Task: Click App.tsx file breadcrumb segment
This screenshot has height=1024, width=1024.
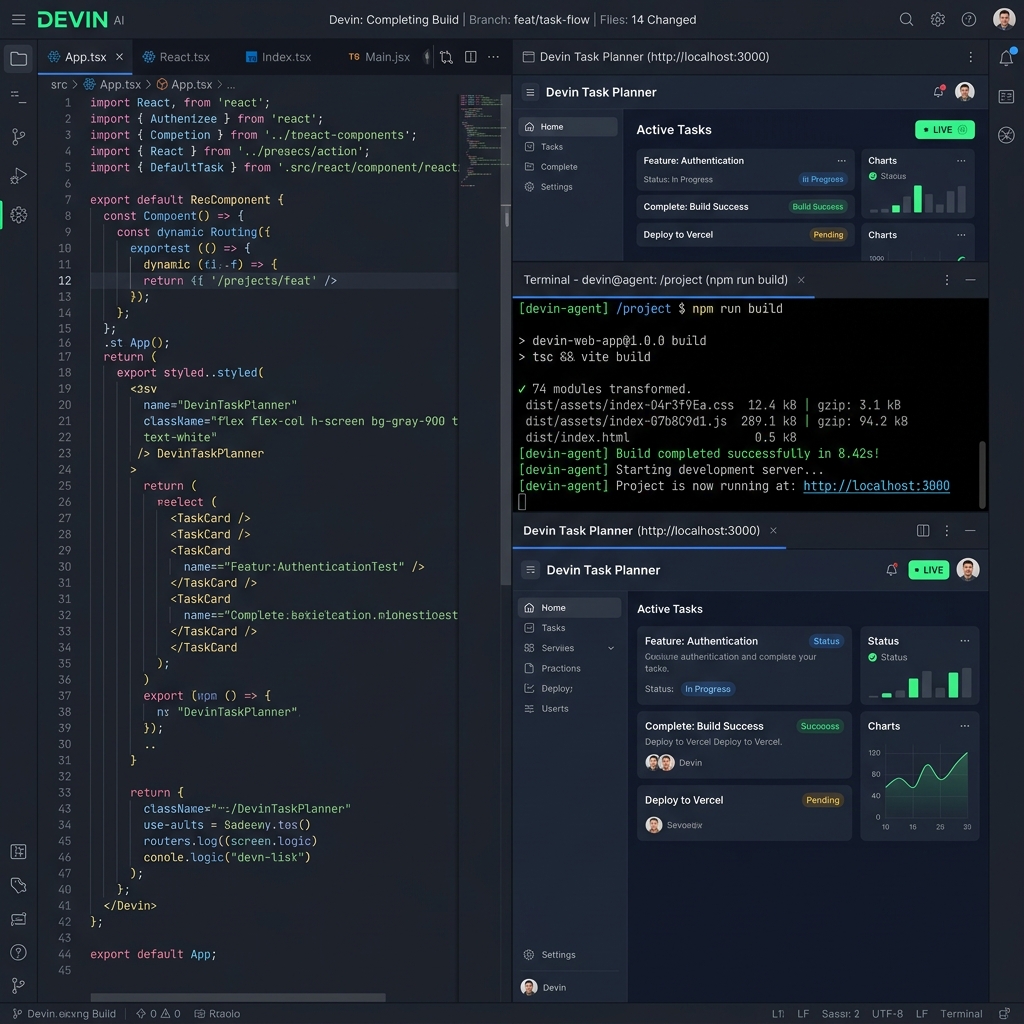Action: [112, 85]
